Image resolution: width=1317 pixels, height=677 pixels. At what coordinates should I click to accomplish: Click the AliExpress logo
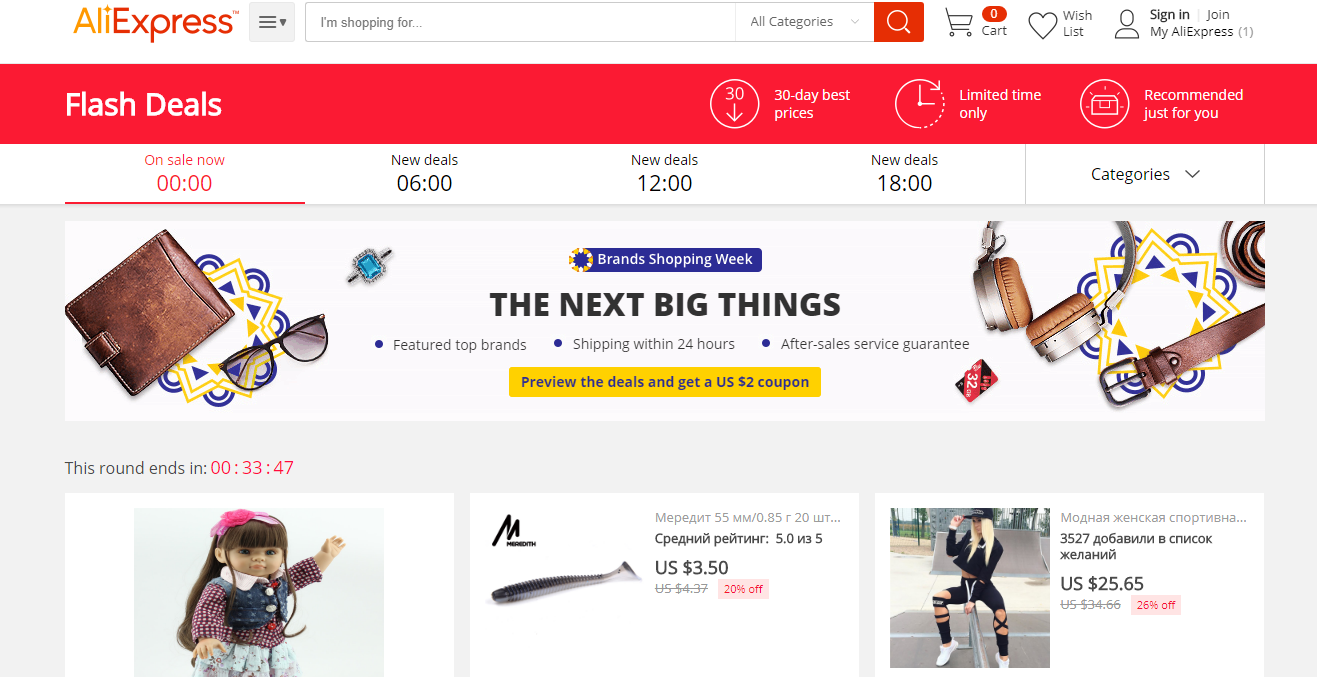tap(156, 22)
